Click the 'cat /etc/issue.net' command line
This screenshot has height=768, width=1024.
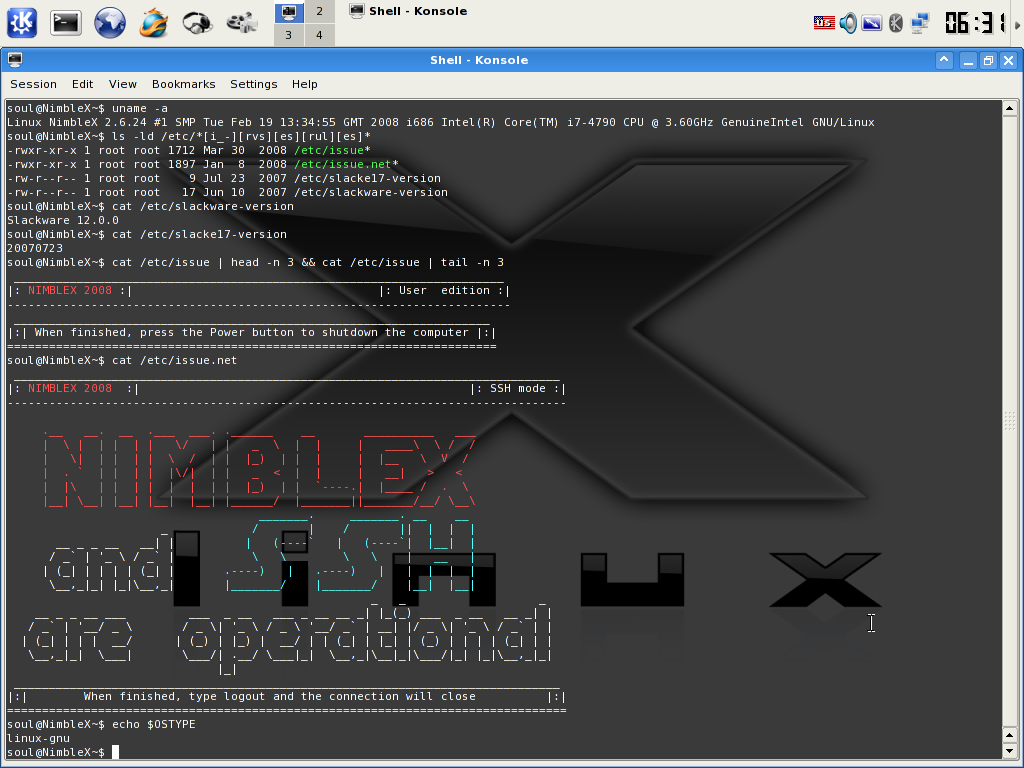[174, 360]
